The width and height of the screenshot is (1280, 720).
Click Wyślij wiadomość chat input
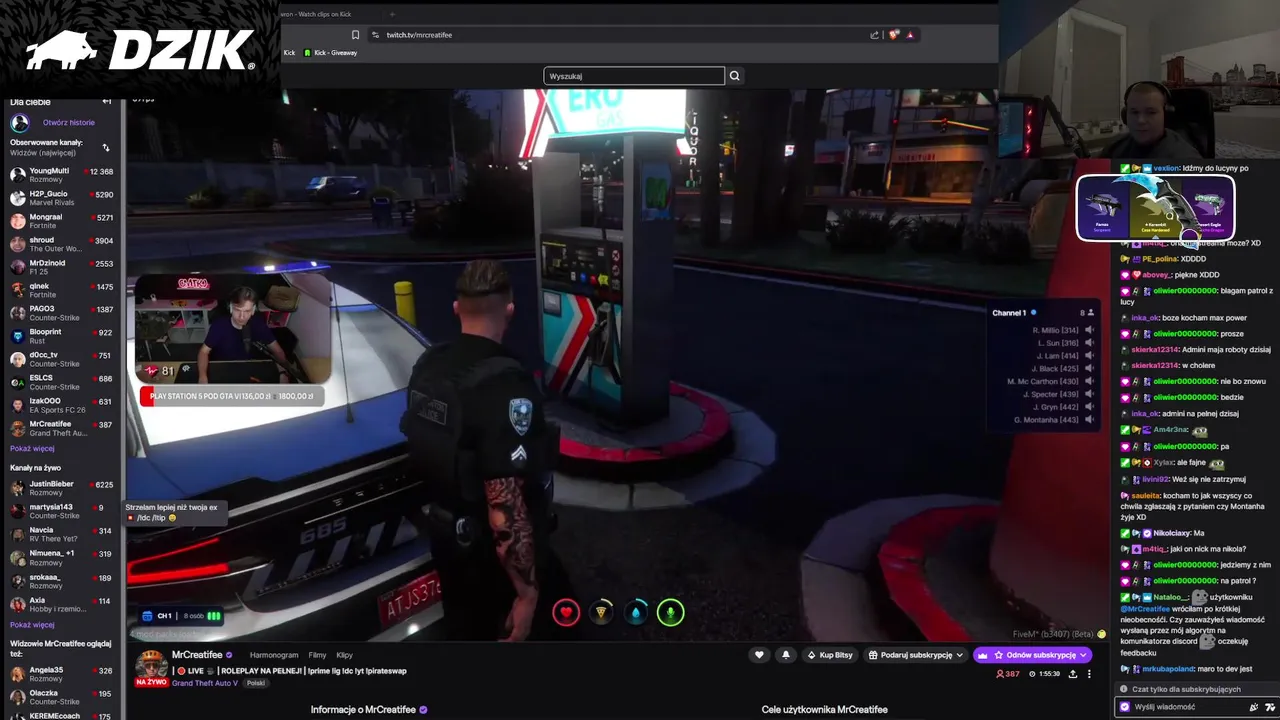(x=1180, y=707)
